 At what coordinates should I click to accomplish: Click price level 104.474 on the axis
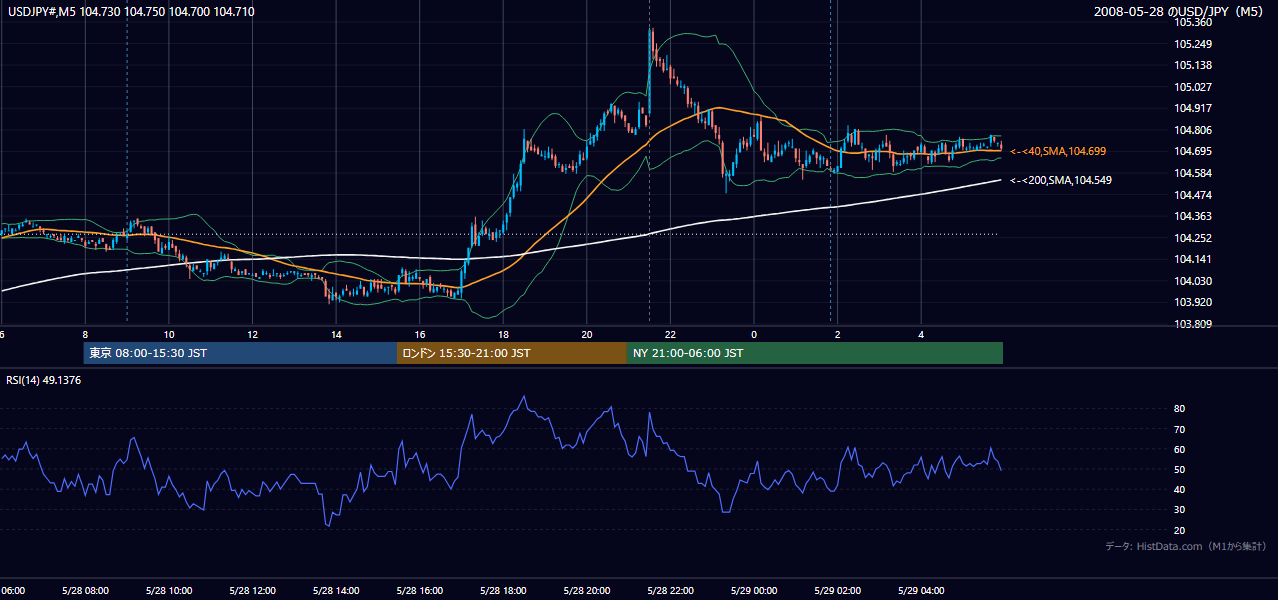click(1193, 195)
